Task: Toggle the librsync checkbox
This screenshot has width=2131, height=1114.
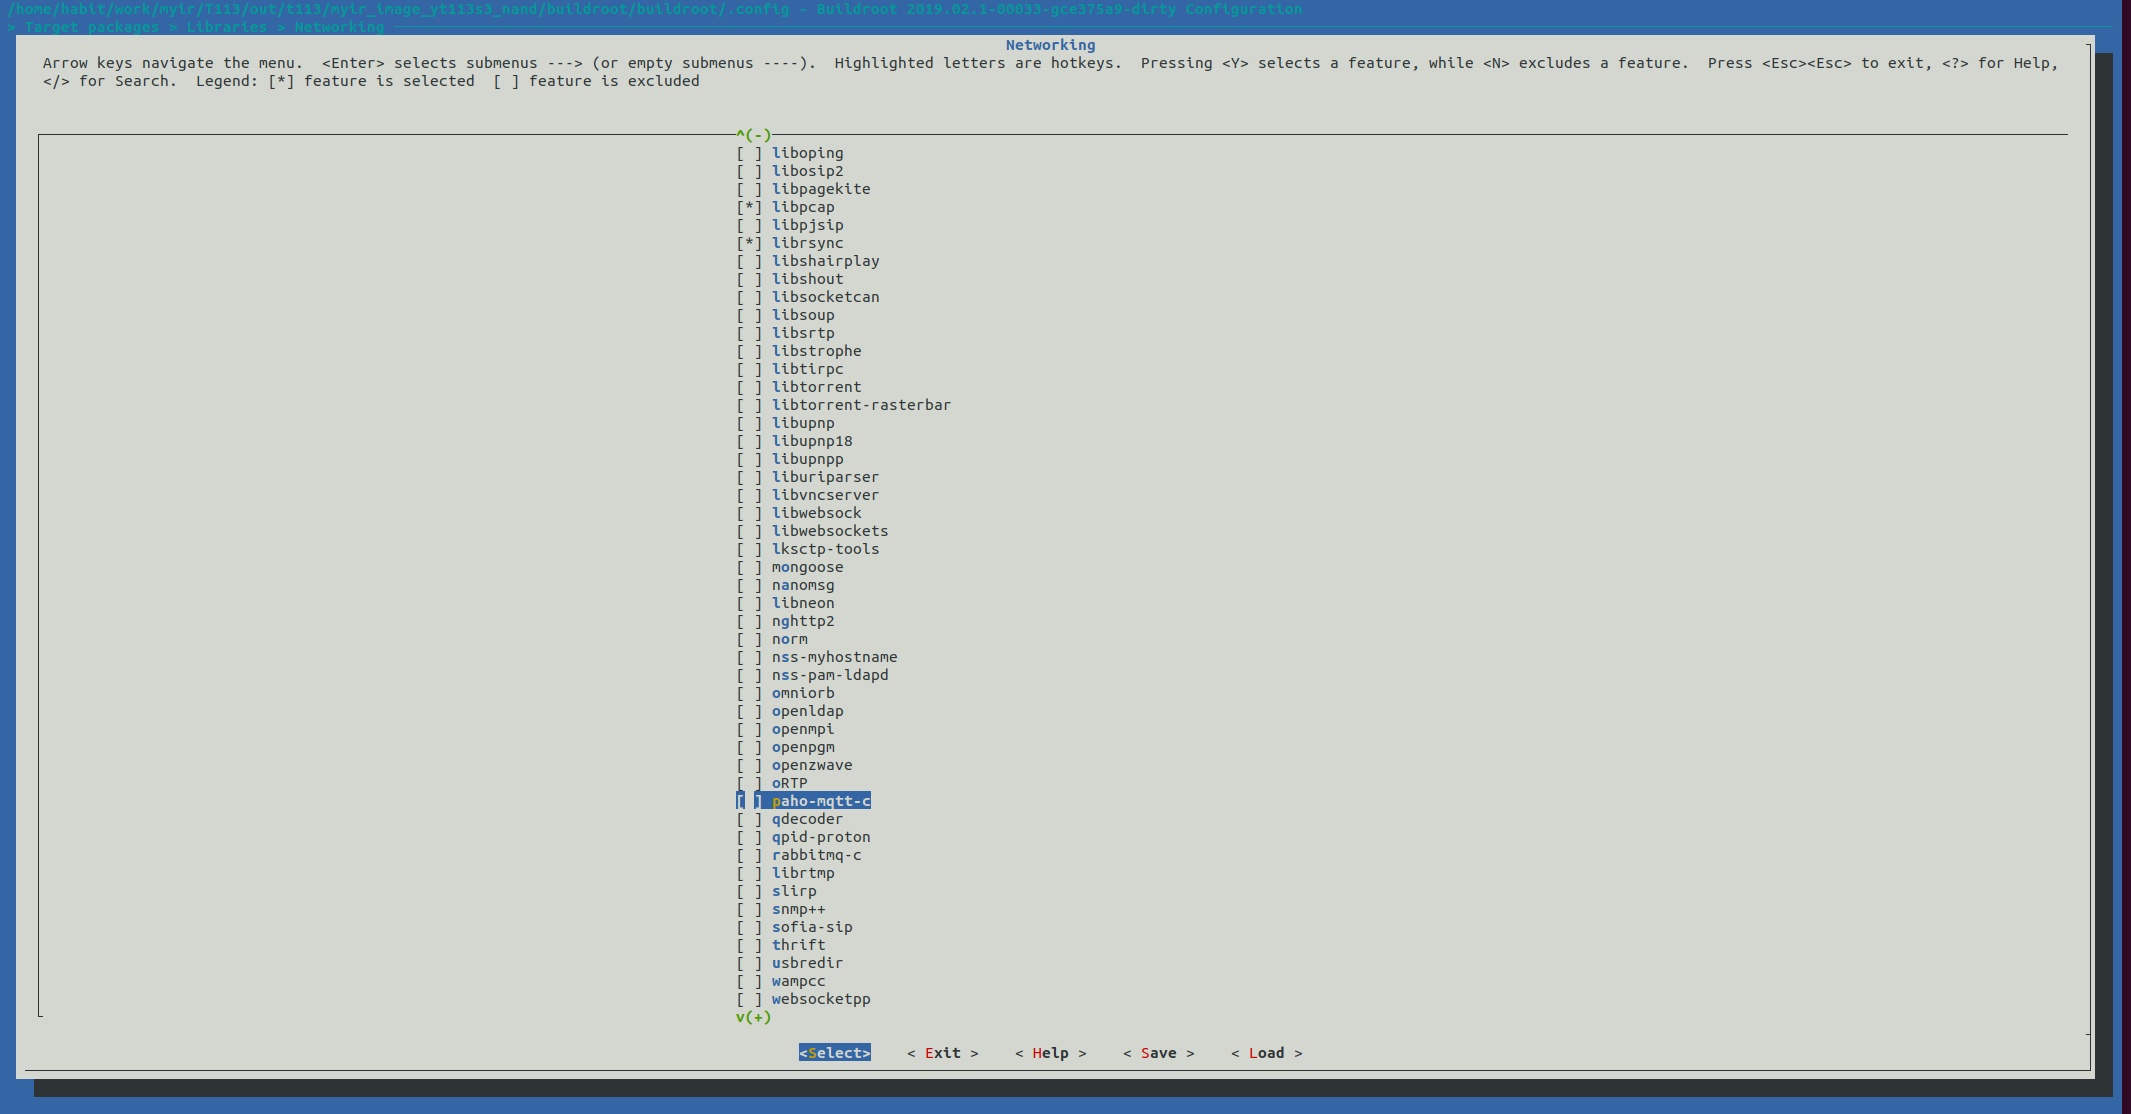Action: tap(749, 243)
